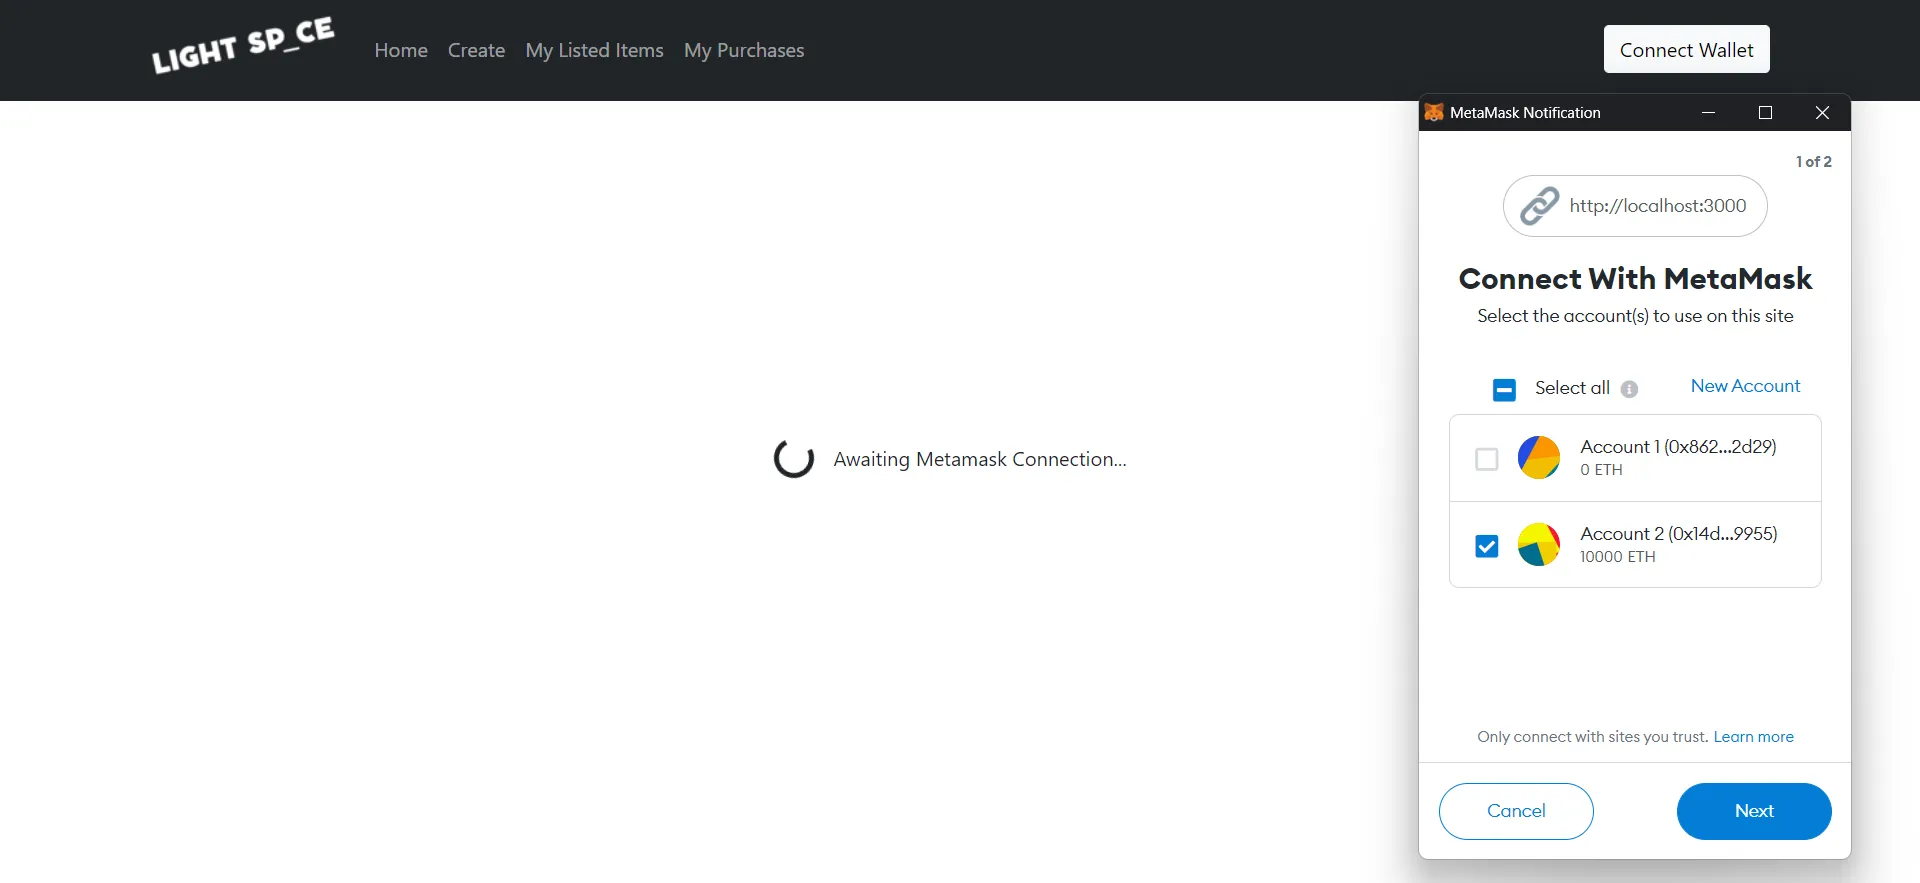Go to the Create page
This screenshot has height=883, width=1920.
click(x=476, y=50)
